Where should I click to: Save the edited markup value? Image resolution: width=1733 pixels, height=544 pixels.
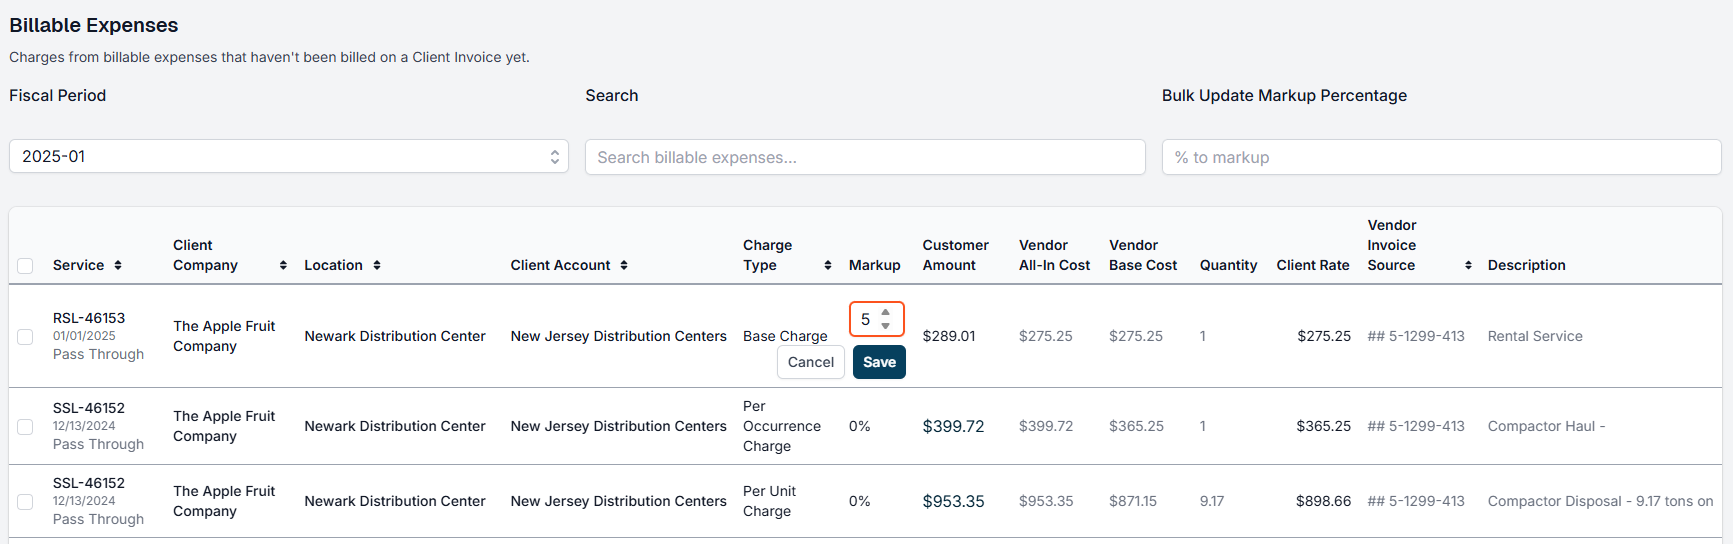[879, 362]
